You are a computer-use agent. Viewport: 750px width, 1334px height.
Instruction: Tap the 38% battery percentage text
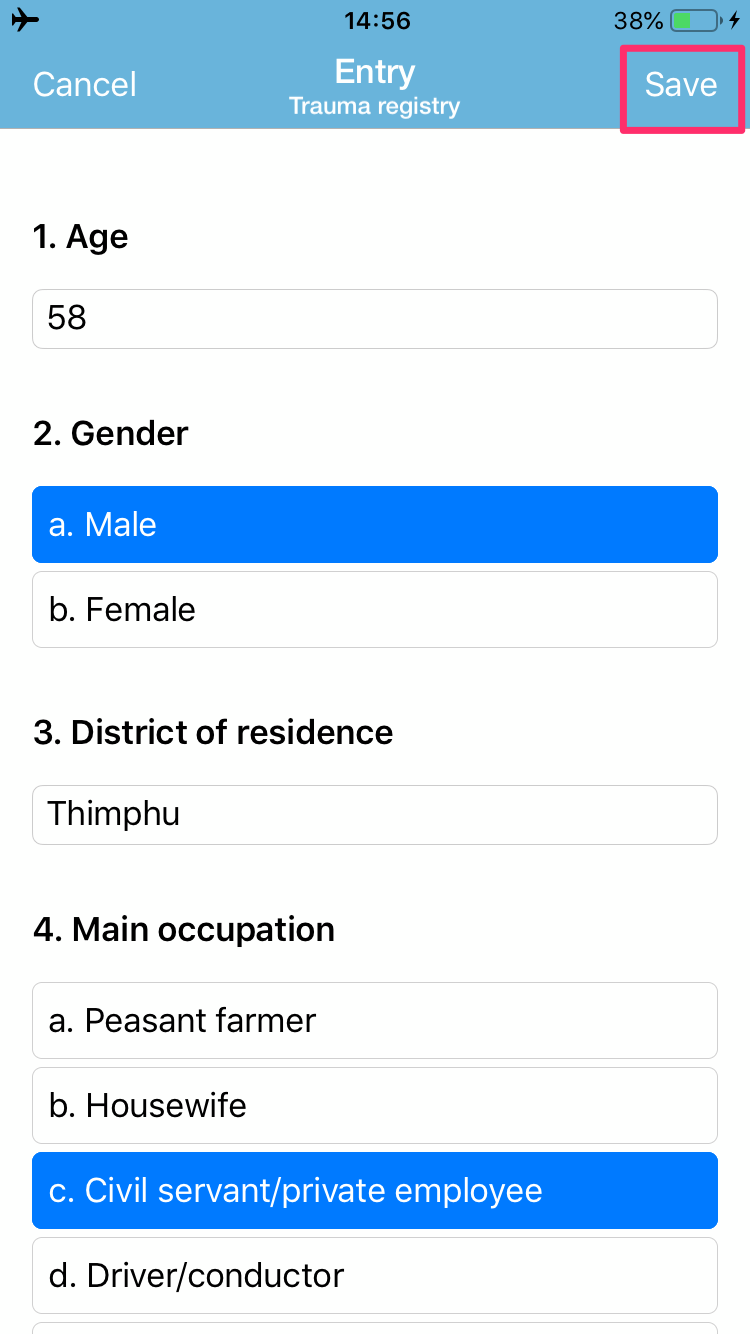[x=639, y=19]
